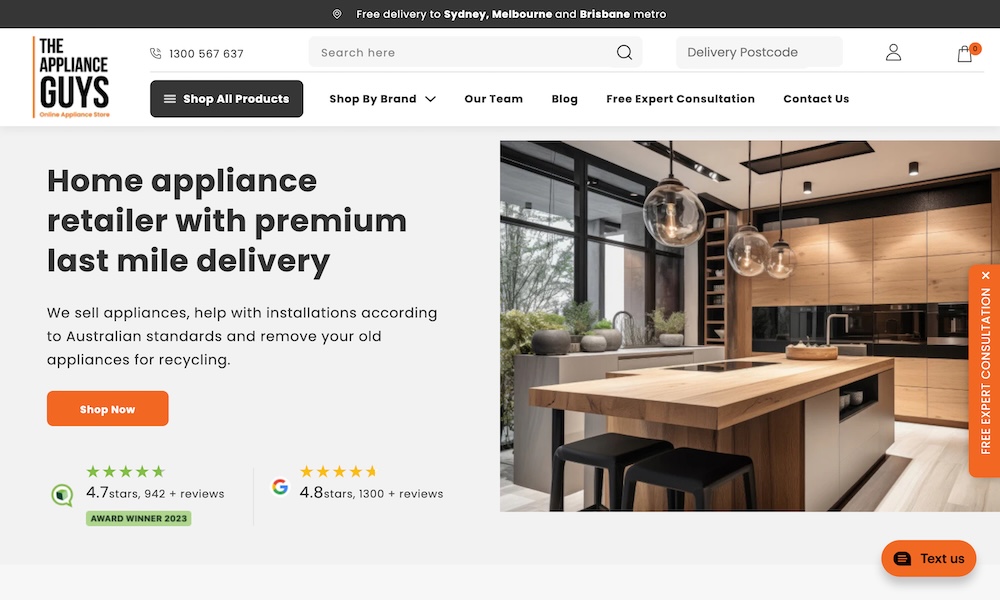This screenshot has width=1000, height=600.
Task: Open Contact Us page
Action: (816, 99)
